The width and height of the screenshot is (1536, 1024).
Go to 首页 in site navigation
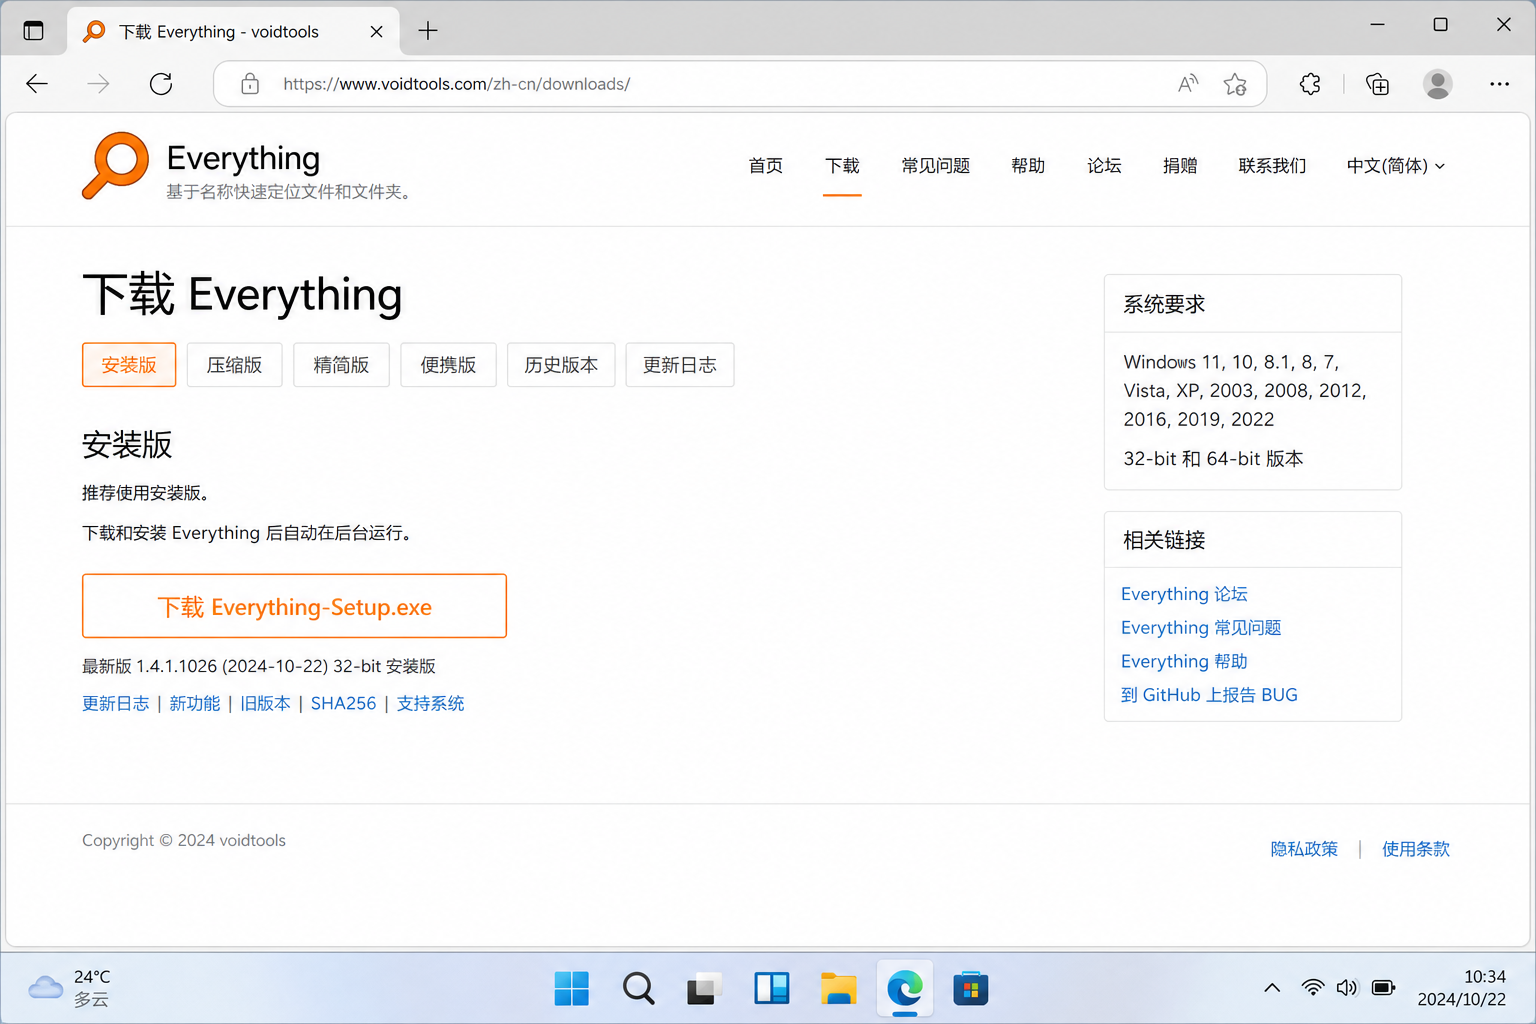(766, 166)
